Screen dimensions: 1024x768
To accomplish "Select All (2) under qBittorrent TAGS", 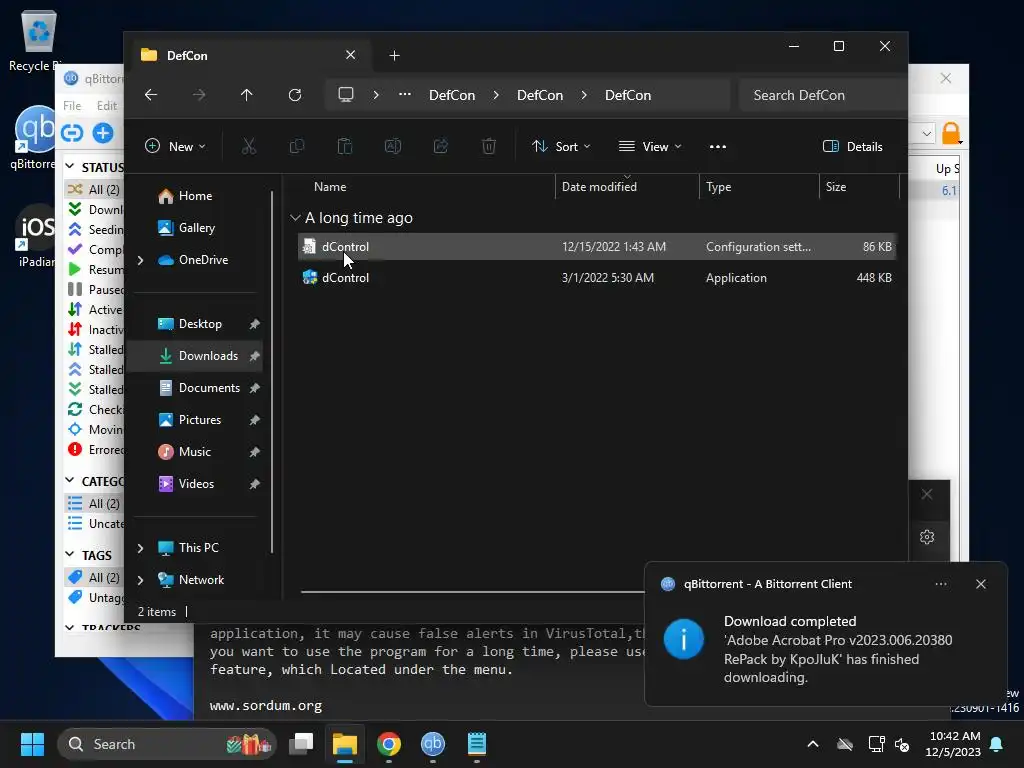I will (95, 577).
